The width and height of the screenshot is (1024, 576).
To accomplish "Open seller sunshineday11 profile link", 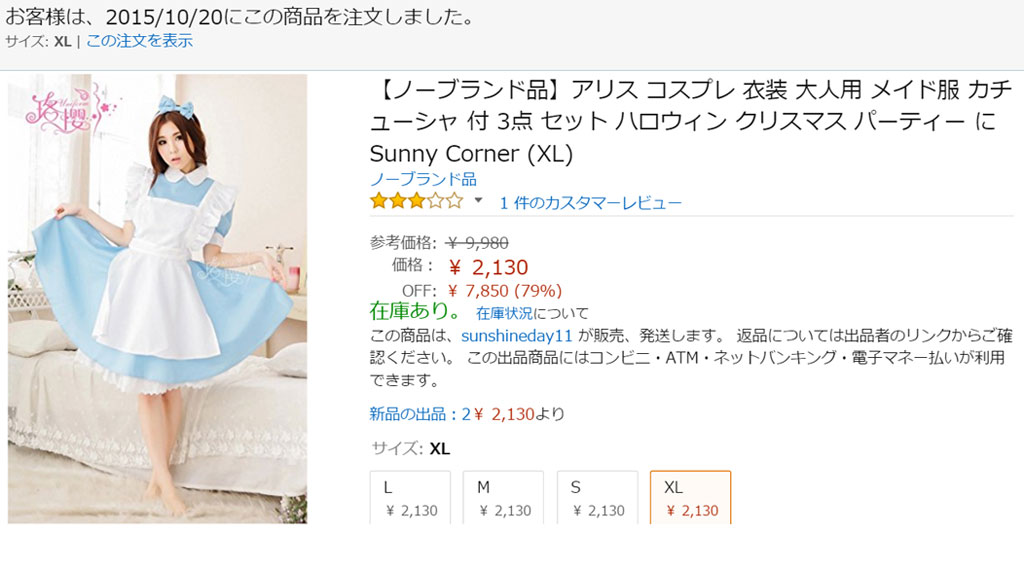I will (x=517, y=336).
